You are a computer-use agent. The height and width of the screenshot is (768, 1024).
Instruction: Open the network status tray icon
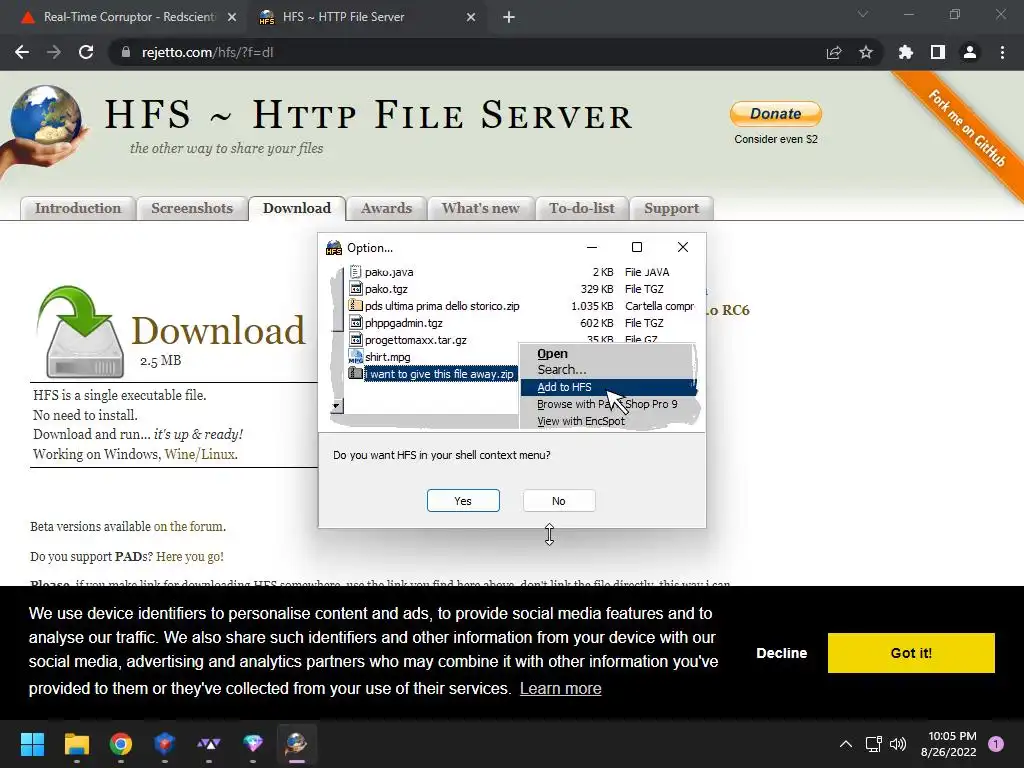(873, 744)
